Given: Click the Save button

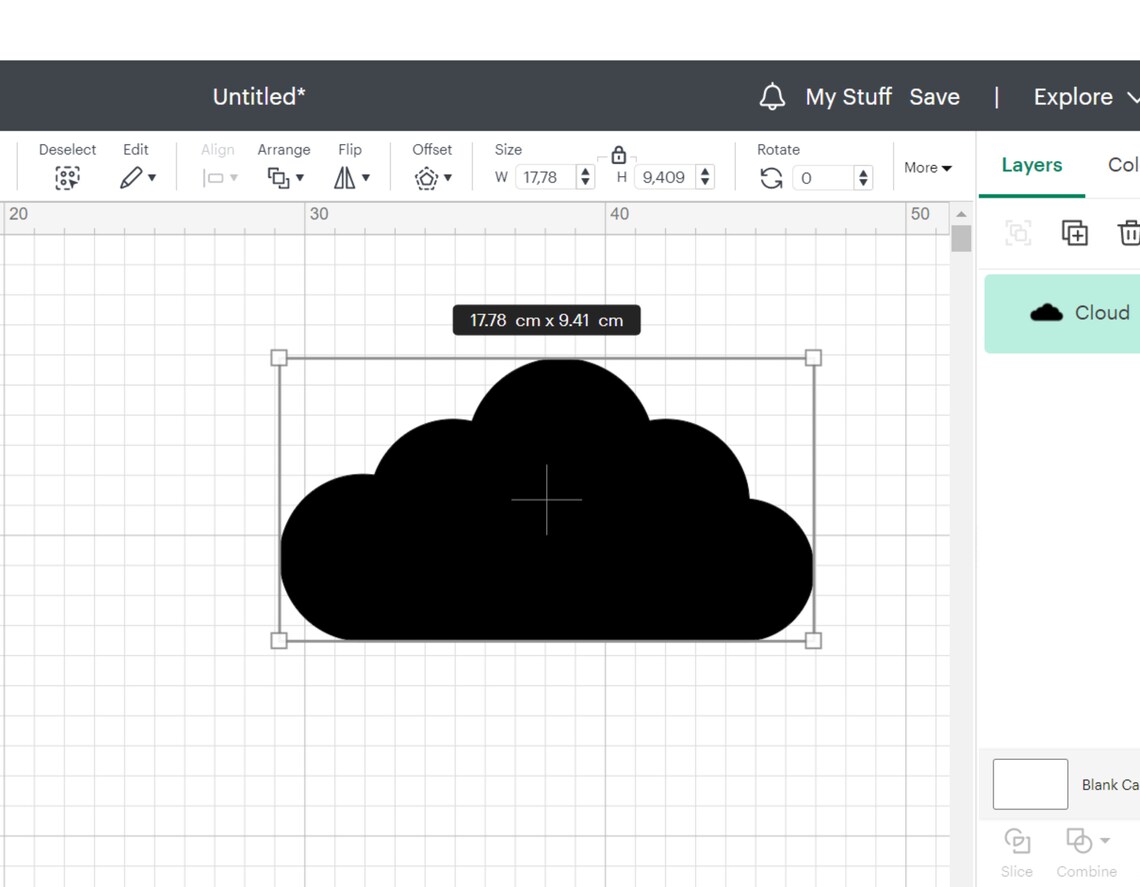Looking at the screenshot, I should (934, 96).
